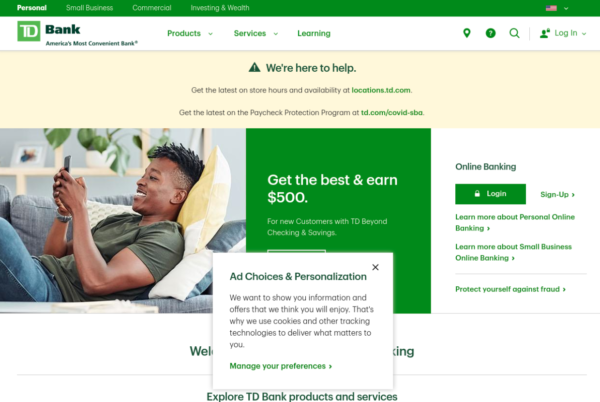Click the TD Bank logo
The height and width of the screenshot is (402, 600).
(x=29, y=31)
